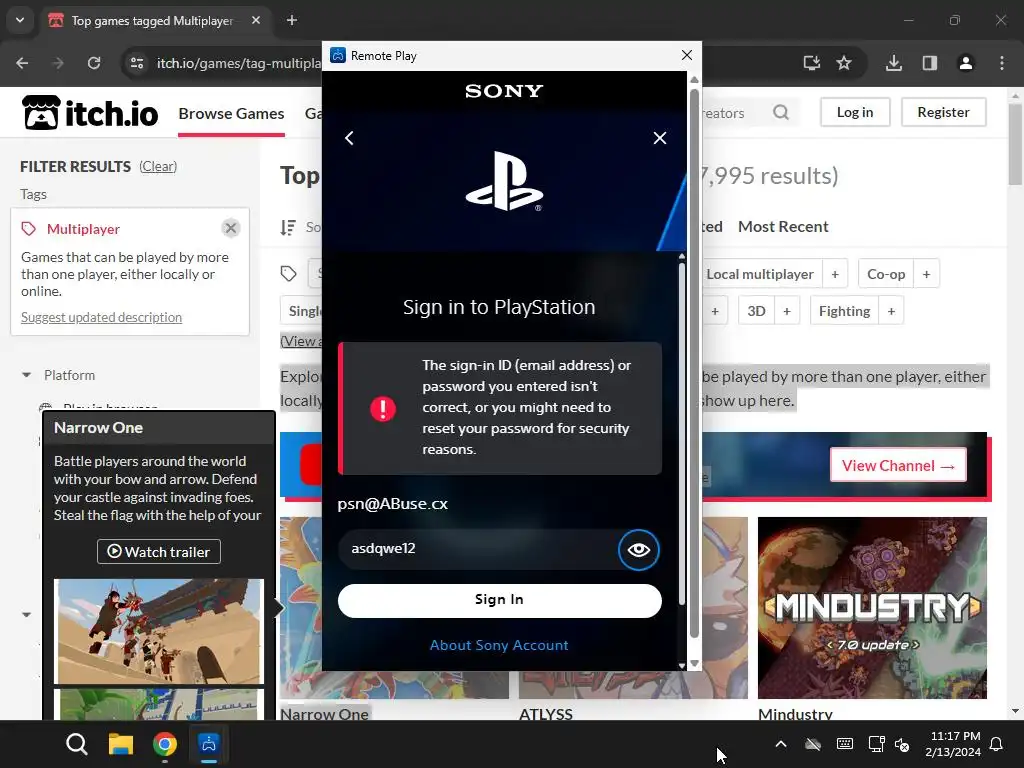
Task: Show hidden system tray icons chevron
Action: [780, 744]
